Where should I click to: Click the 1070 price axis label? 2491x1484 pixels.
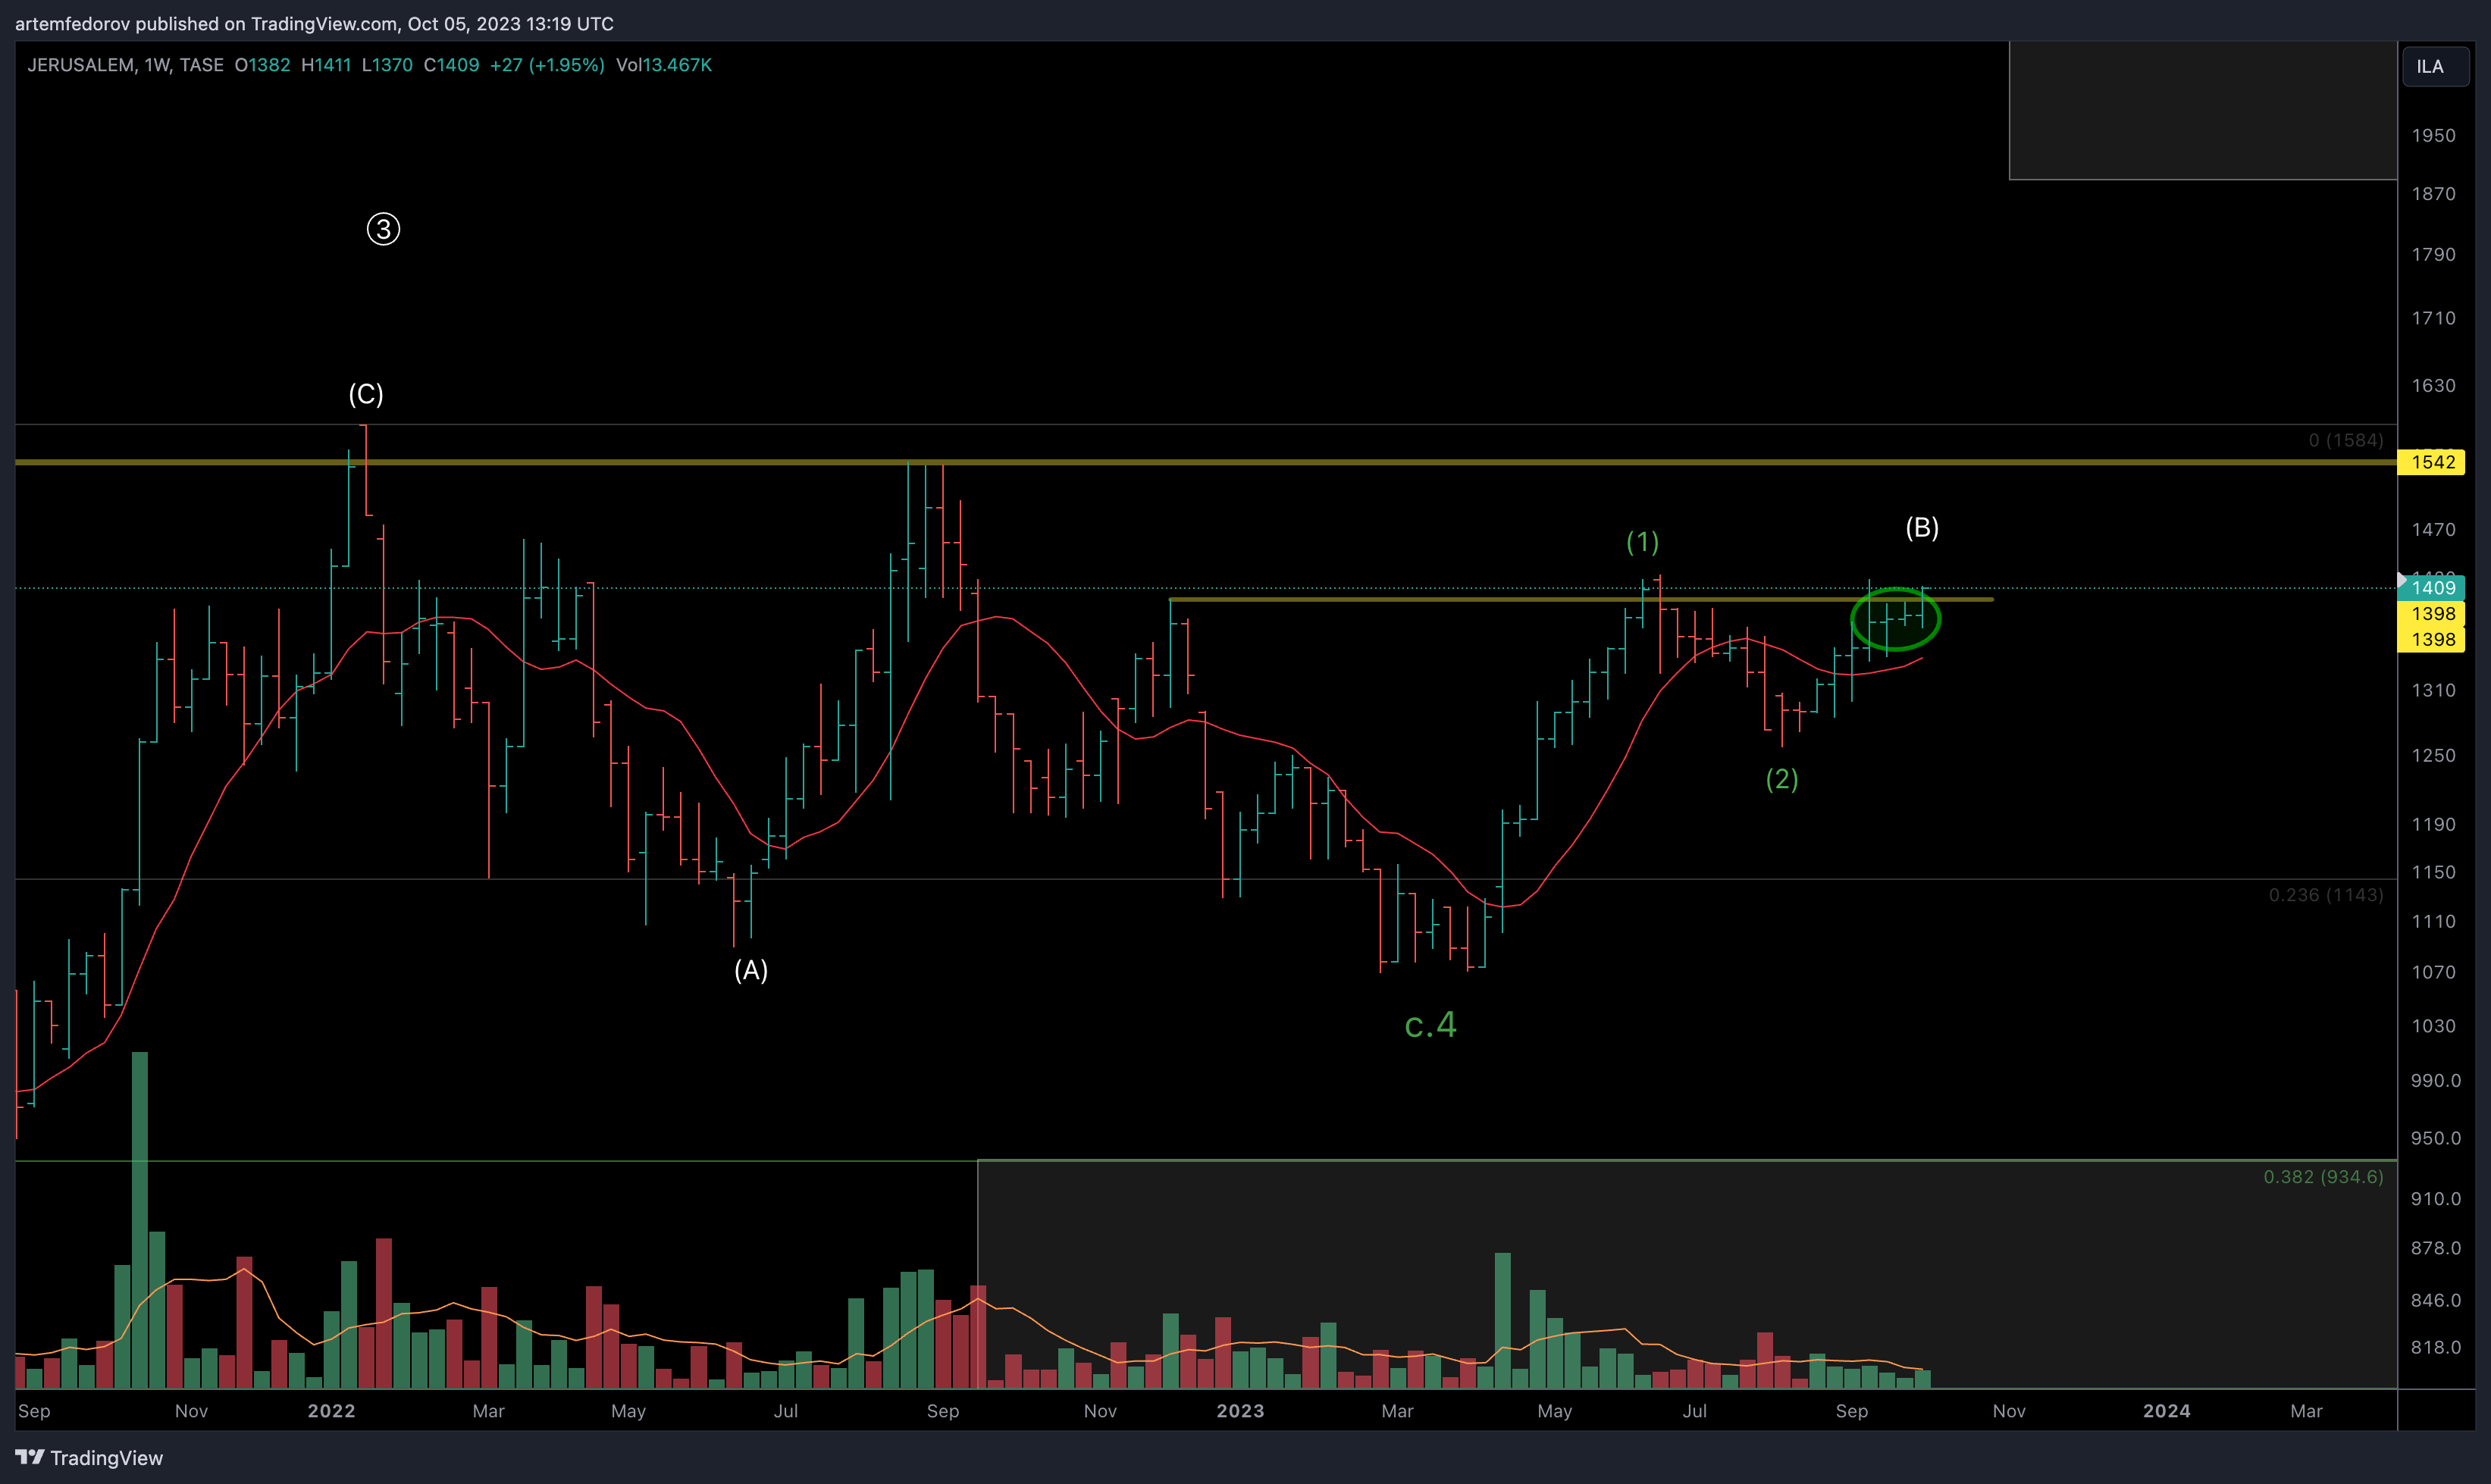2433,972
